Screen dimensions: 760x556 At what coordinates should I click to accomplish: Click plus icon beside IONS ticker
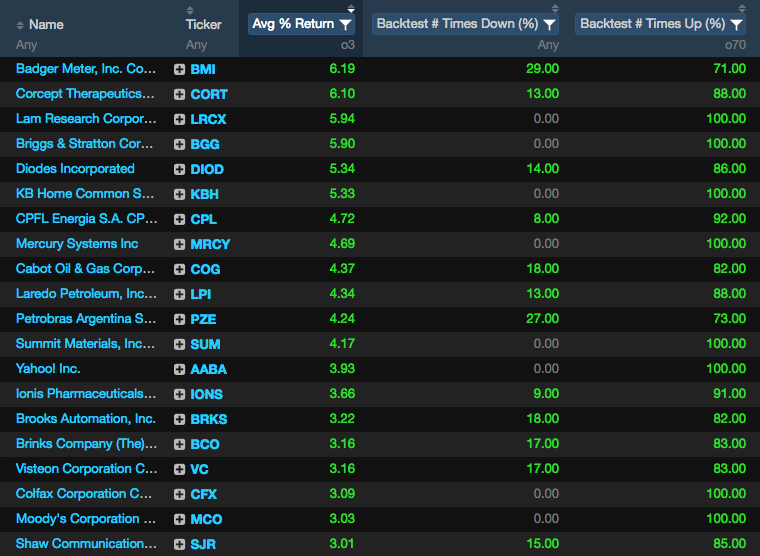click(x=179, y=394)
